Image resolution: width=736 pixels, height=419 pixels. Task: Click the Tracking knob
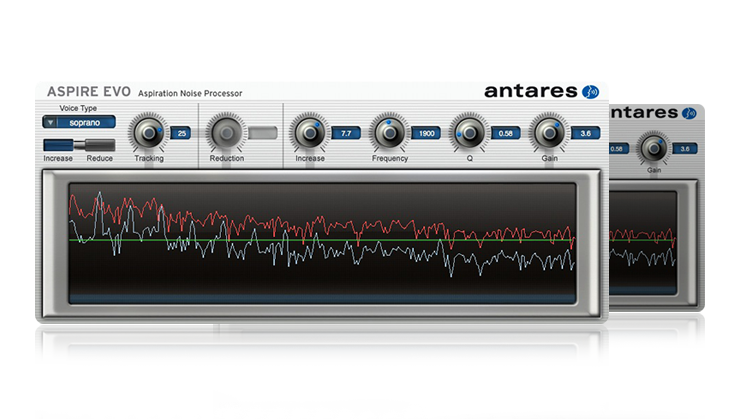coord(148,133)
